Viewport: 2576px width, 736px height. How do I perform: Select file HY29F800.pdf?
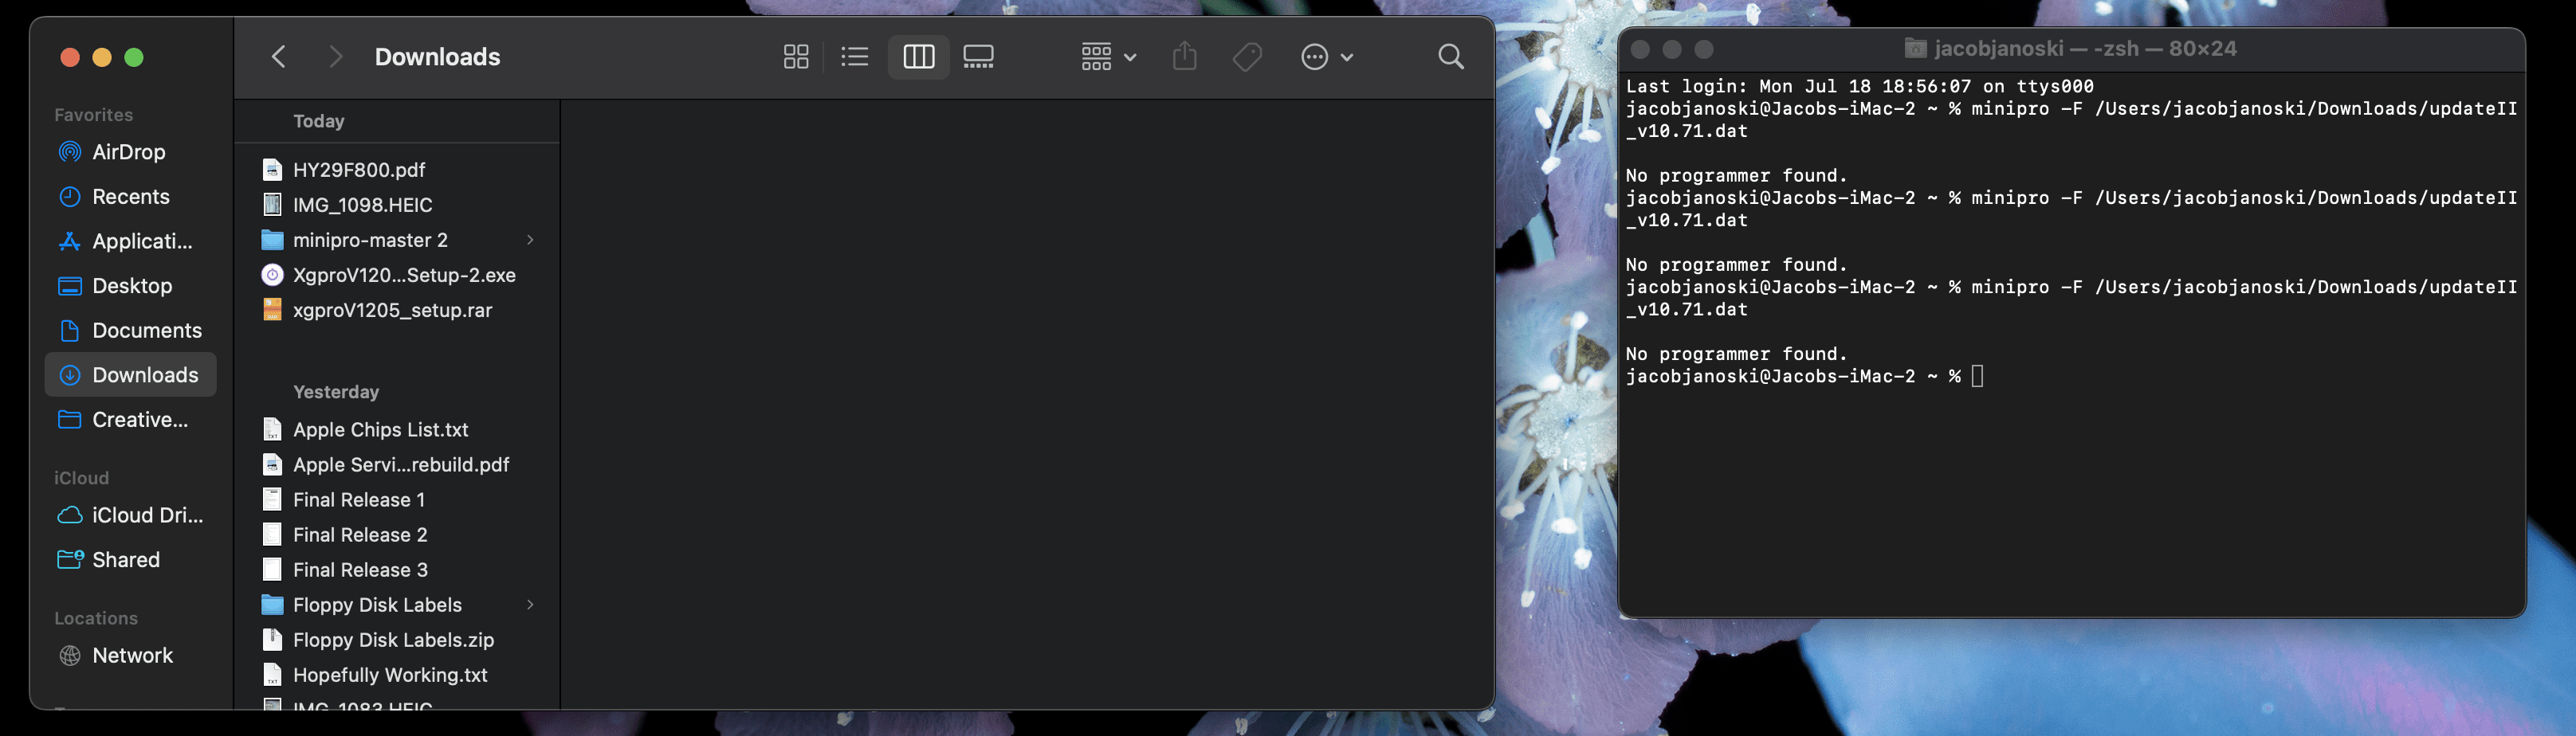click(x=397, y=170)
